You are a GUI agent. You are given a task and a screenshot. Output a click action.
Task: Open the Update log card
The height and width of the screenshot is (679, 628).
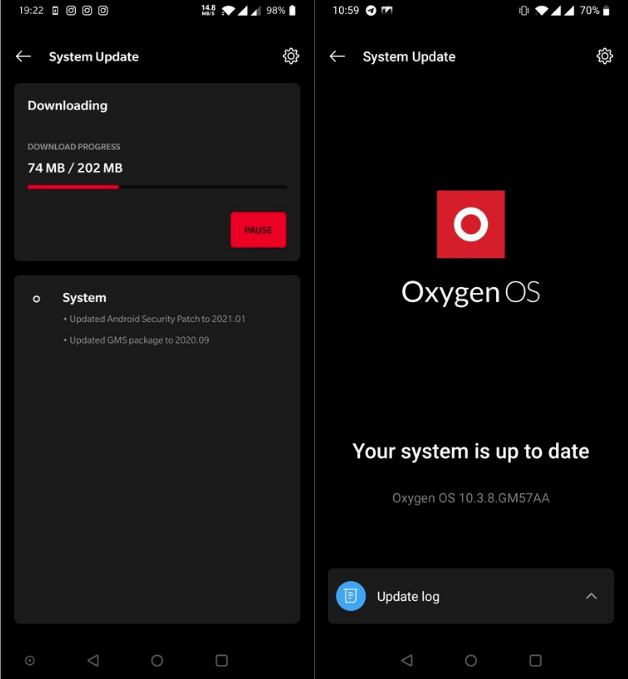tap(471, 596)
